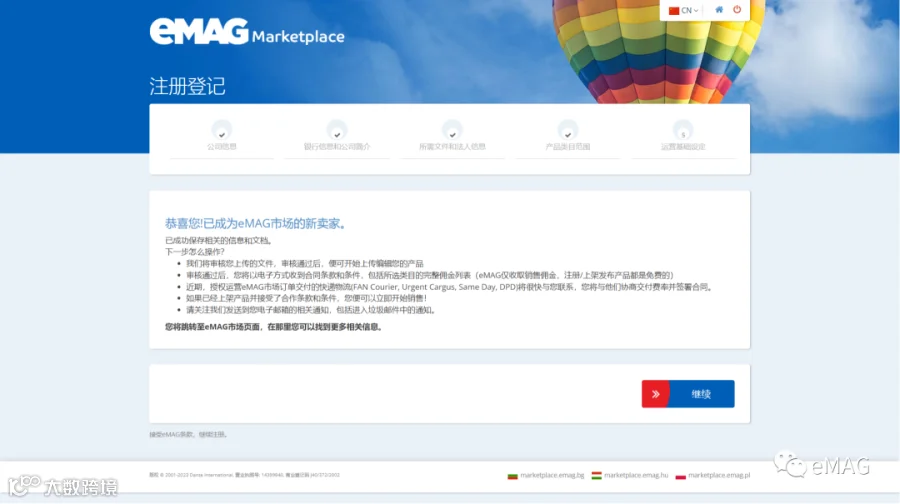Select the 所需文件和法人信息 step
900x504 pixels.
(452, 137)
